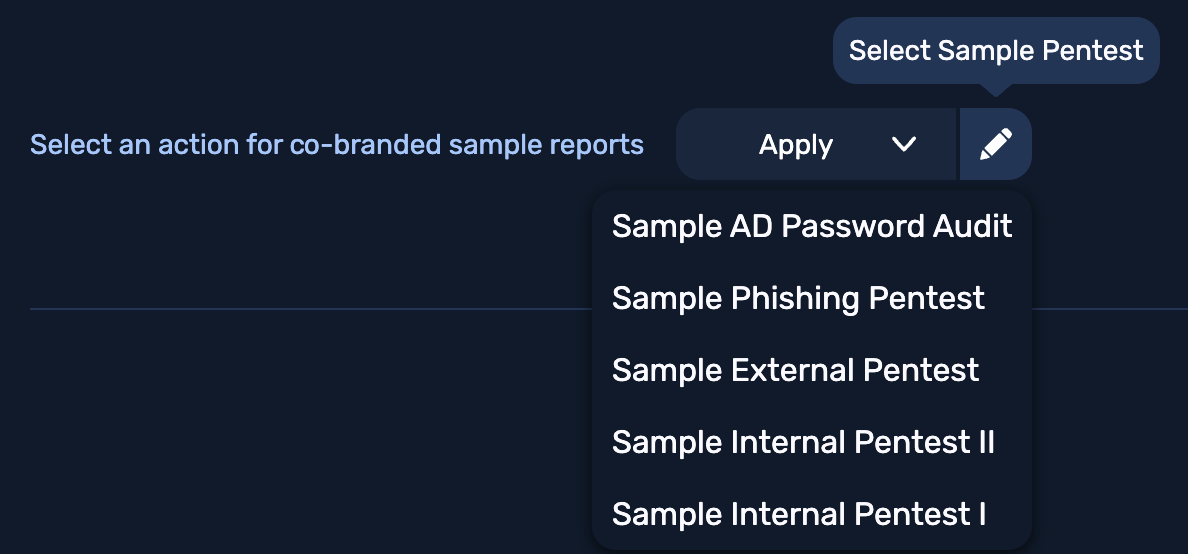Viewport: 1188px width, 554px height.
Task: Collapse the sample report dropdown via chevron
Action: (903, 145)
